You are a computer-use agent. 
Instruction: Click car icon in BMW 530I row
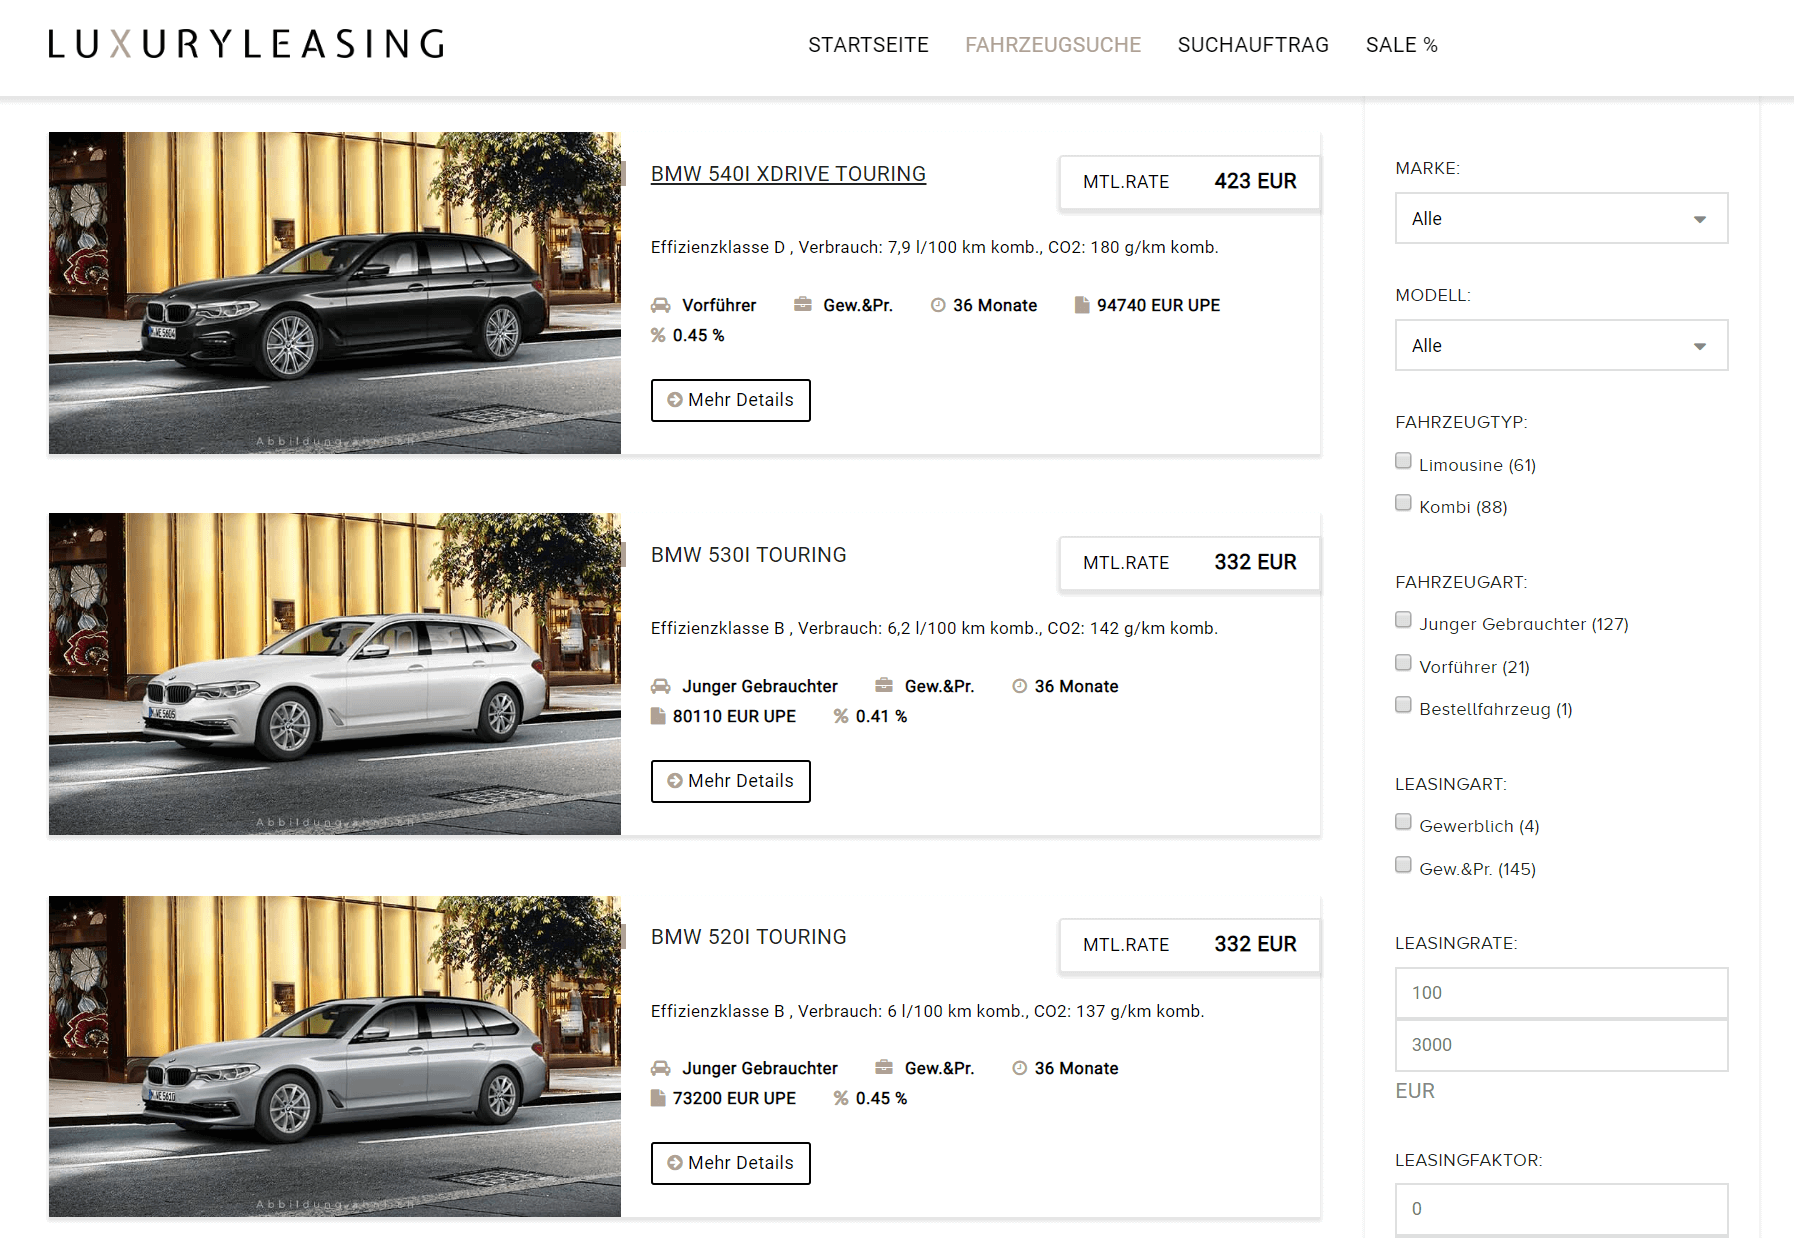[x=661, y=686]
